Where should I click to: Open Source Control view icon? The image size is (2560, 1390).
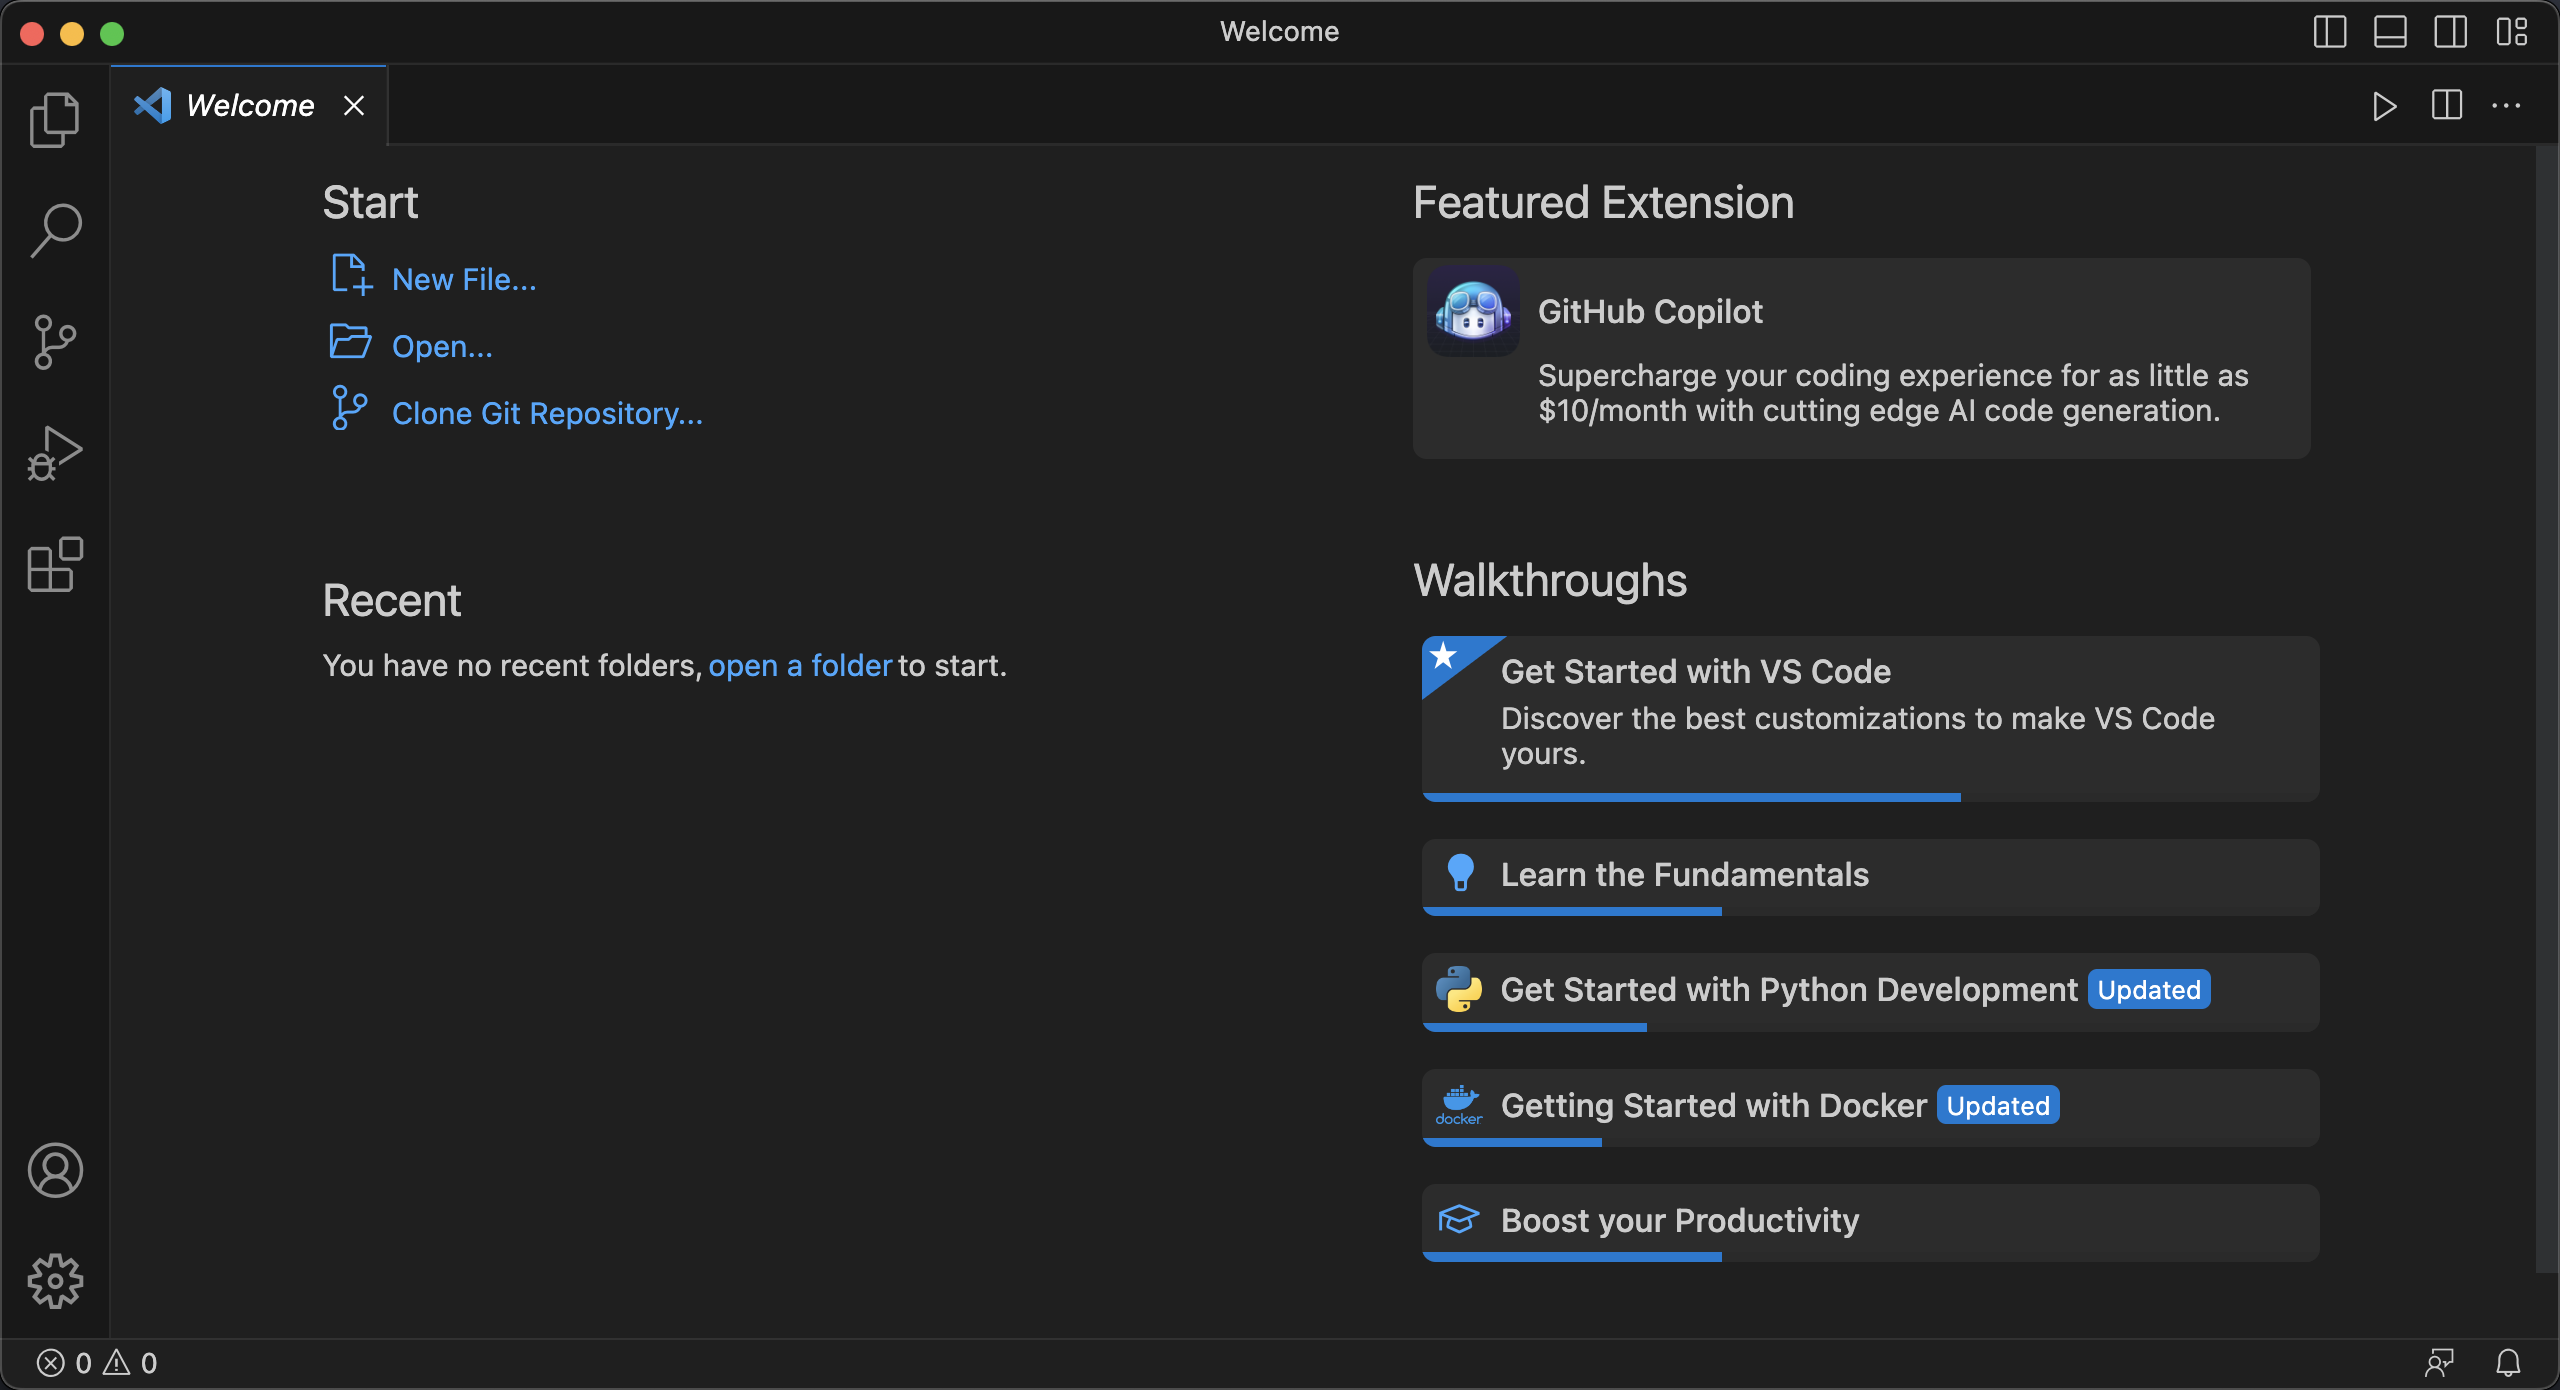[x=55, y=342]
